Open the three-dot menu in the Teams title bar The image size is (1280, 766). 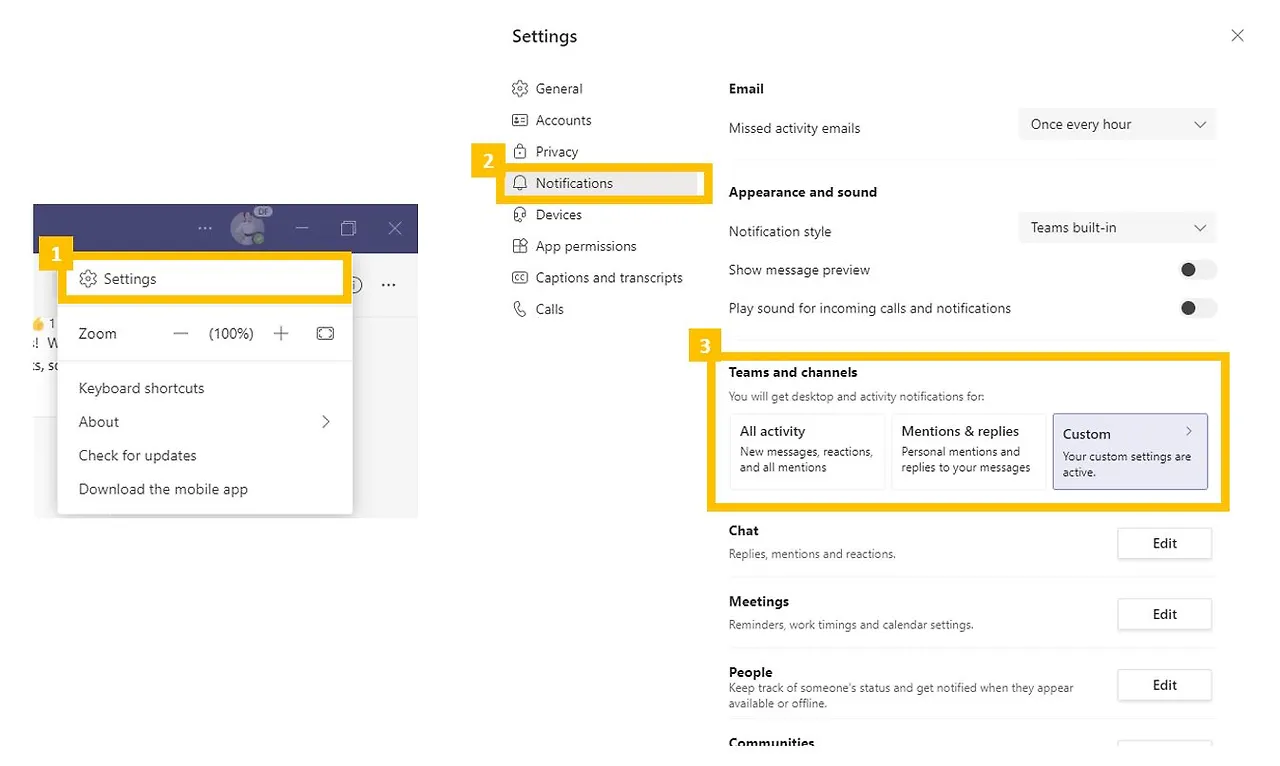[x=205, y=229]
